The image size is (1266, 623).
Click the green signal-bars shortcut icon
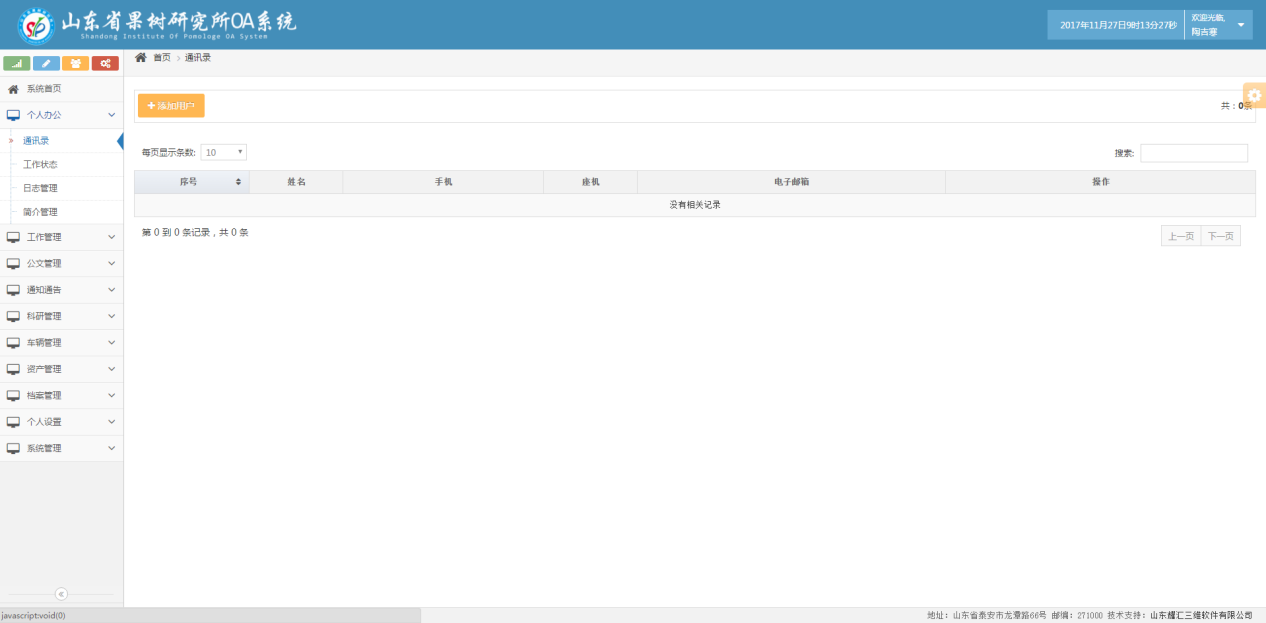point(17,63)
